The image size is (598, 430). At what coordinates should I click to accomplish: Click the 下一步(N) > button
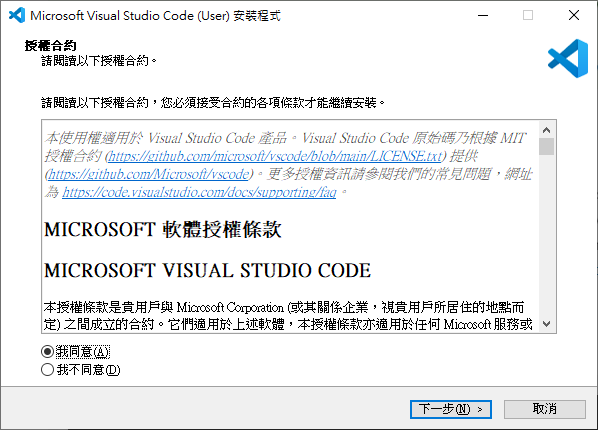pos(451,409)
